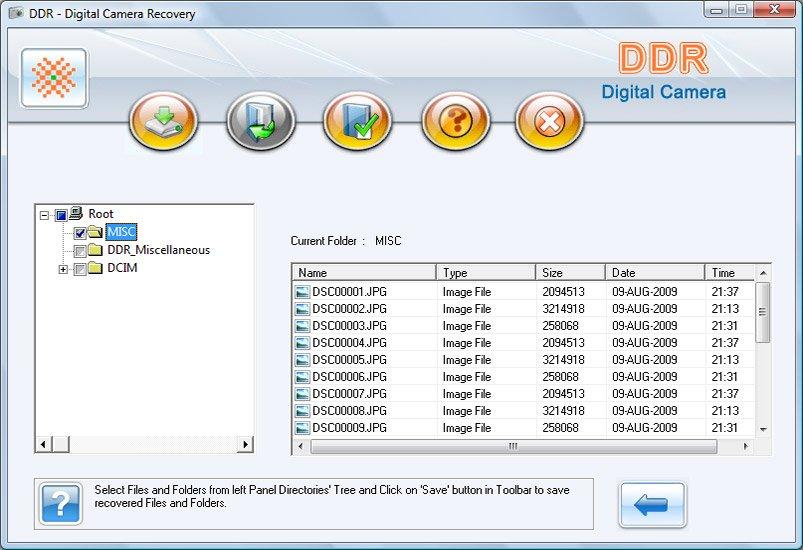Viewport: 803px width, 550px height.
Task: Select the DDR_Miscellaneous tree item label
Action: pyautogui.click(x=158, y=250)
